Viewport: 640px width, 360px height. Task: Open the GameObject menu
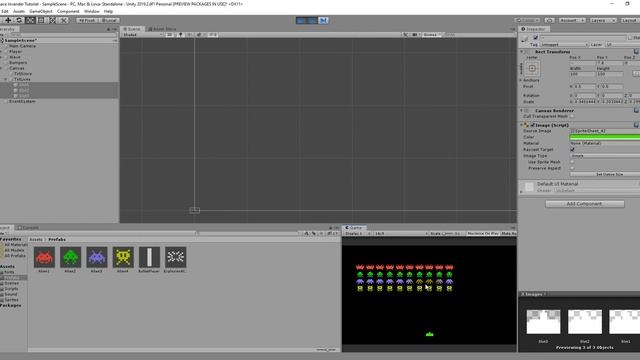pos(41,11)
